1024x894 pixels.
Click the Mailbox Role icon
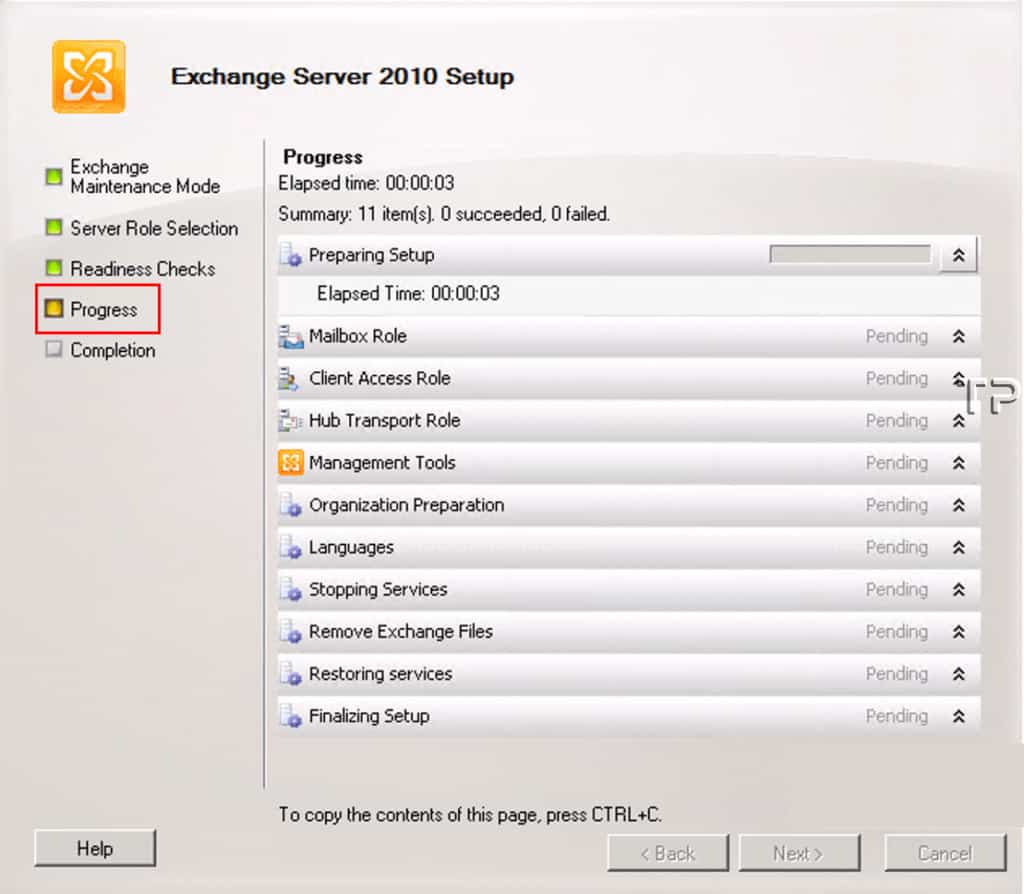coord(291,336)
